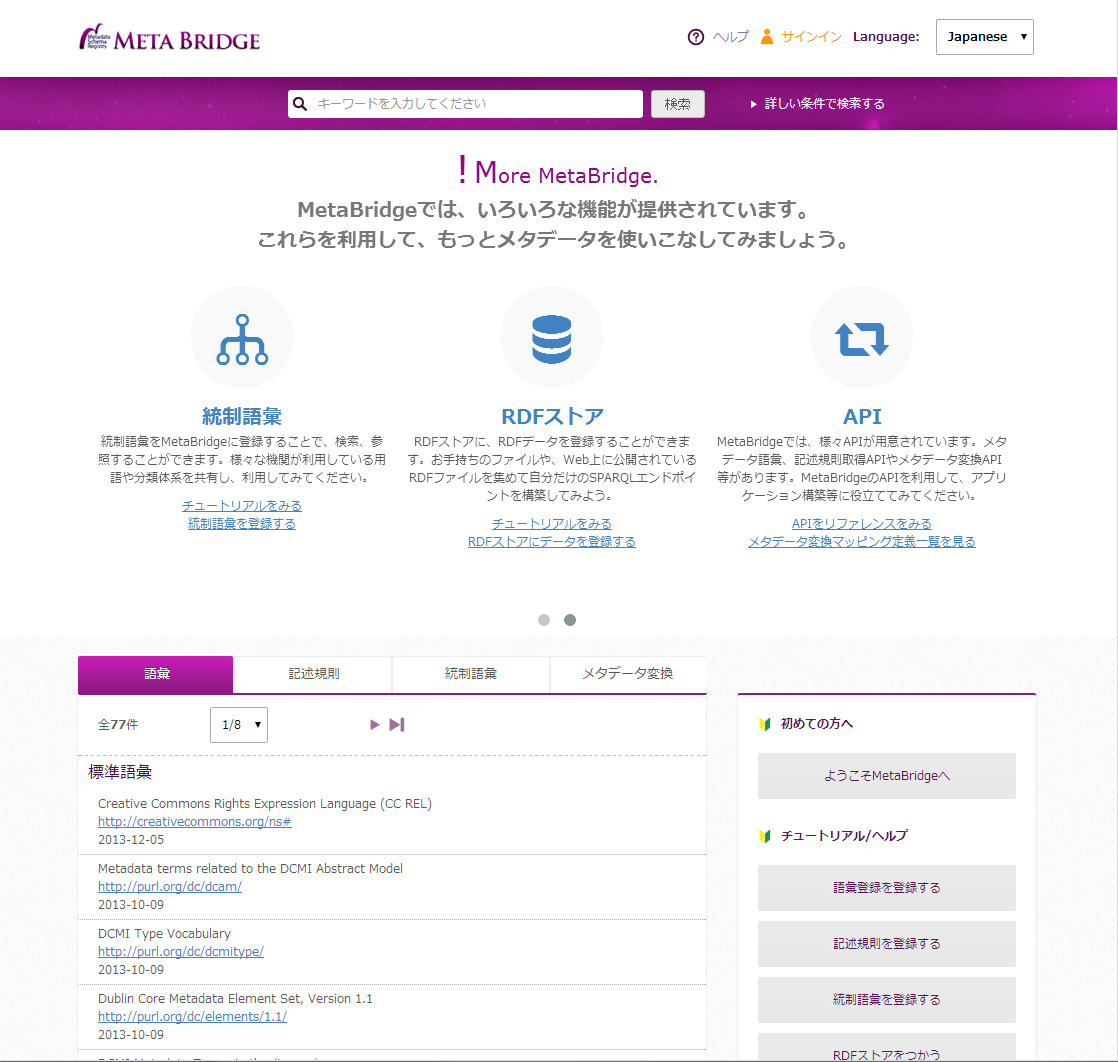This screenshot has width=1118, height=1062.
Task: Click Metadata terms related to DCMI Abstract Model
Action: (x=250, y=869)
